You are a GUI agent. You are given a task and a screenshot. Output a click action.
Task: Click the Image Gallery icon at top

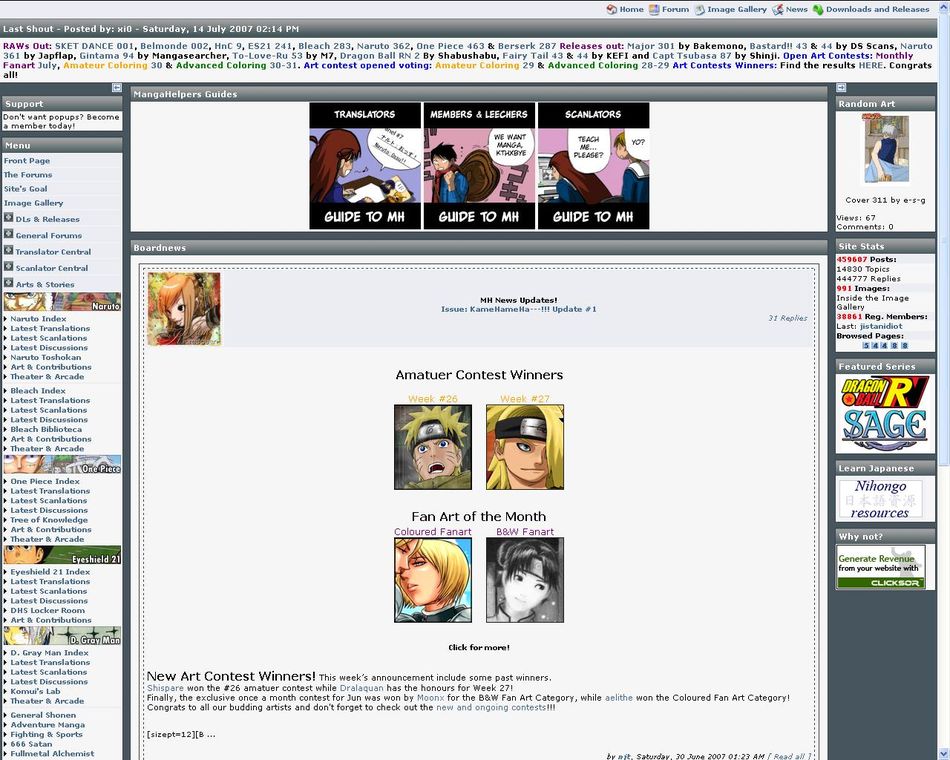pos(699,9)
